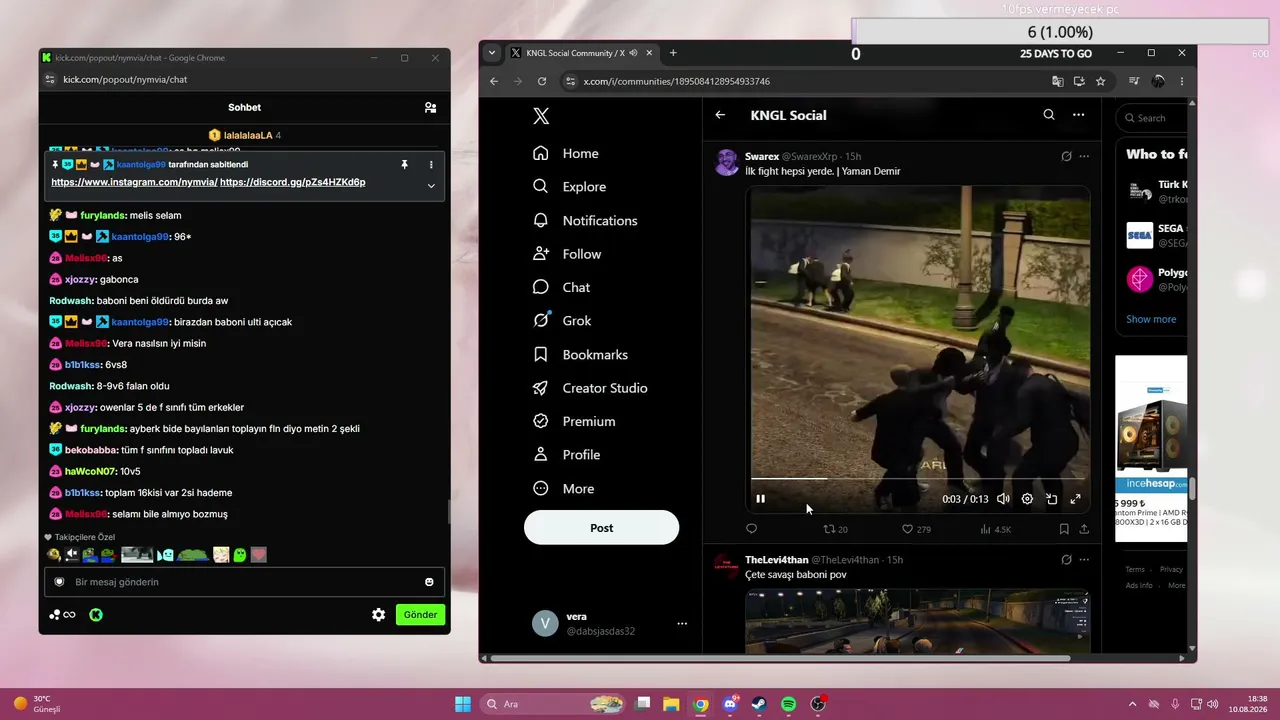Go back using the KNGL Social arrow

click(x=720, y=115)
